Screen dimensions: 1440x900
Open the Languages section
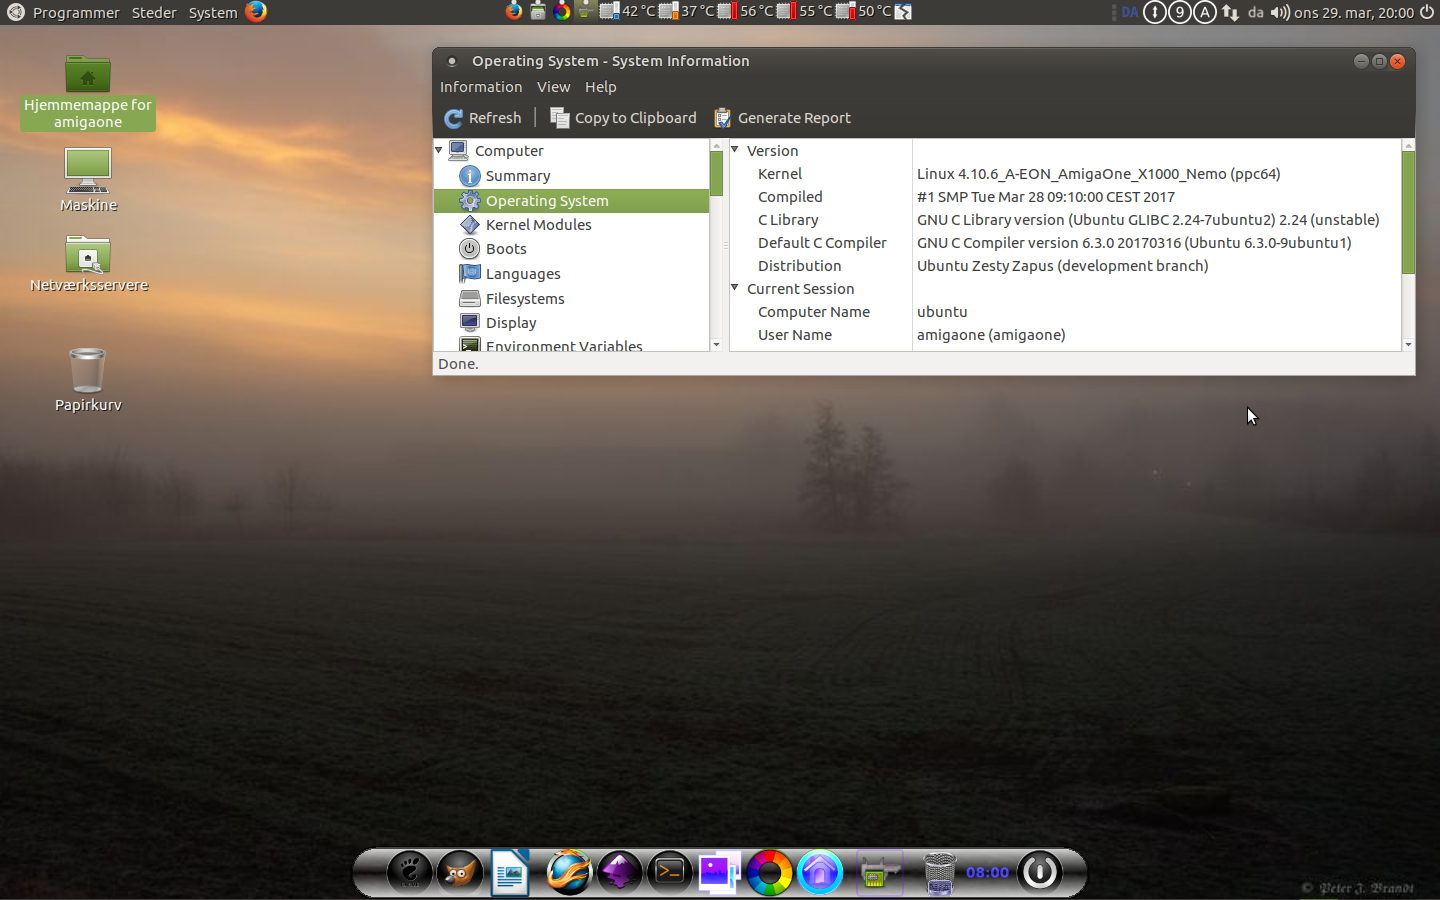pyautogui.click(x=522, y=274)
